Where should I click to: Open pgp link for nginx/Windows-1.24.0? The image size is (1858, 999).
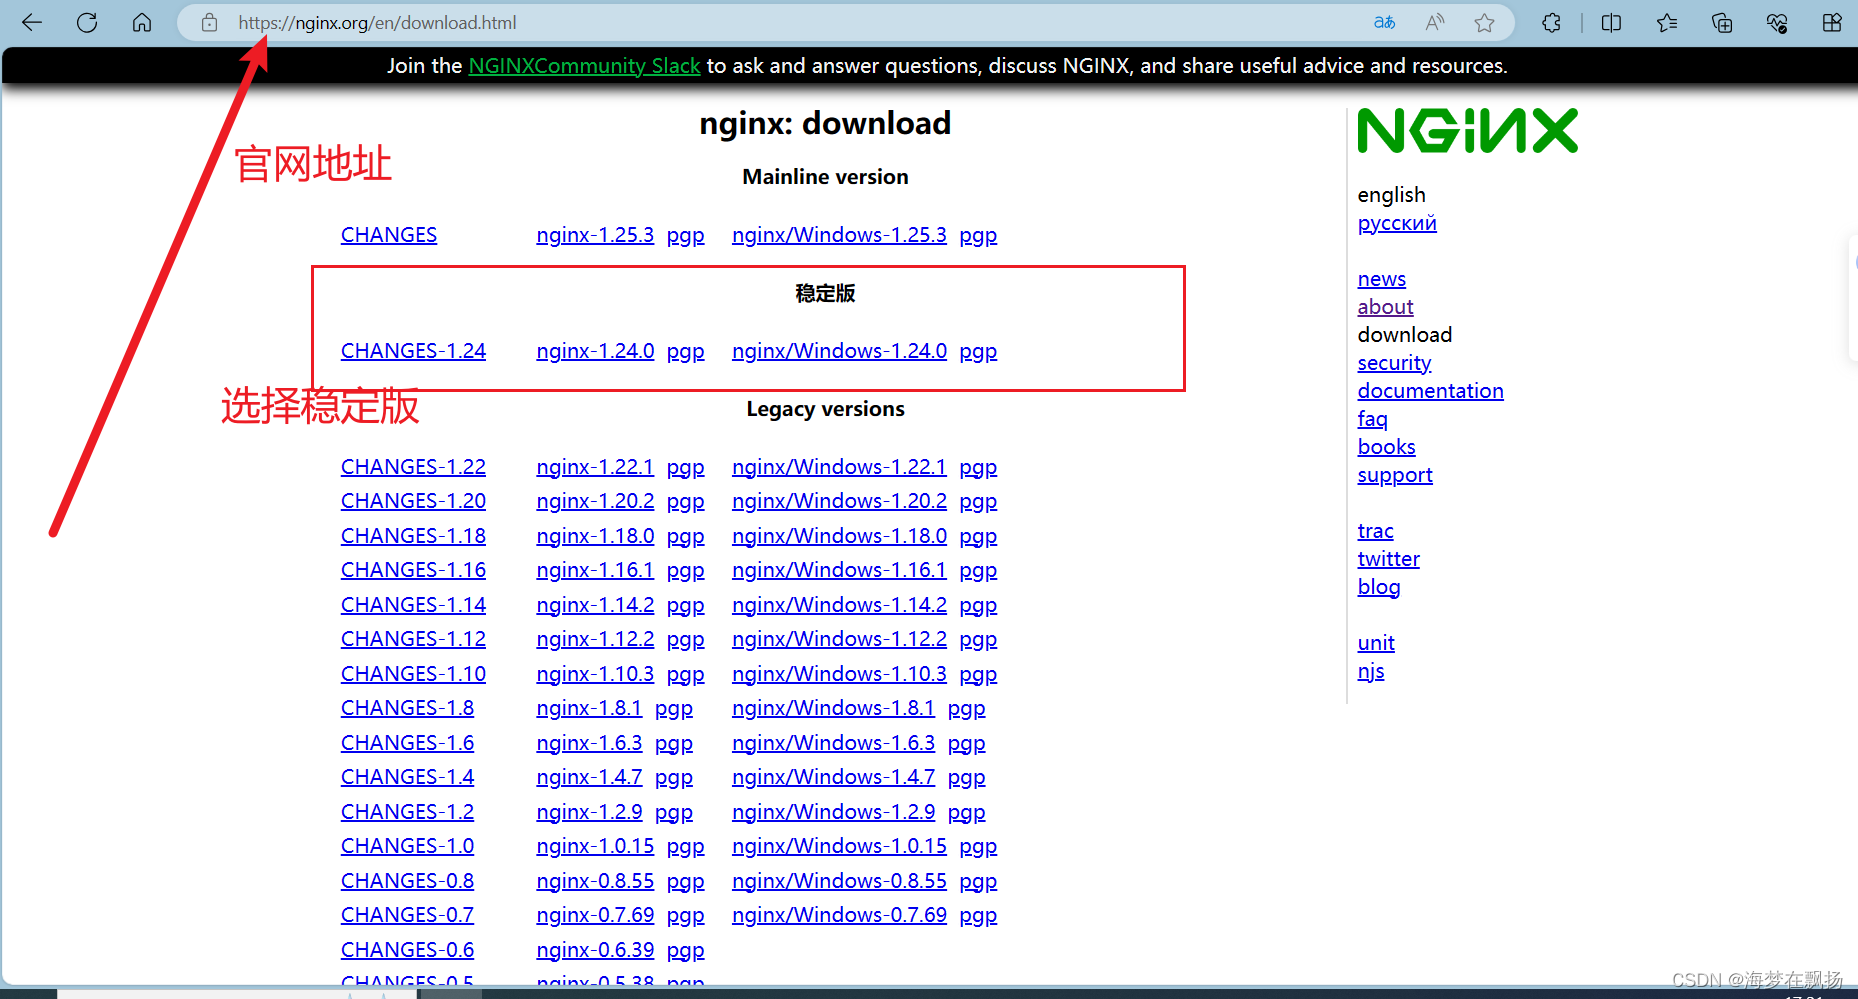pos(978,352)
